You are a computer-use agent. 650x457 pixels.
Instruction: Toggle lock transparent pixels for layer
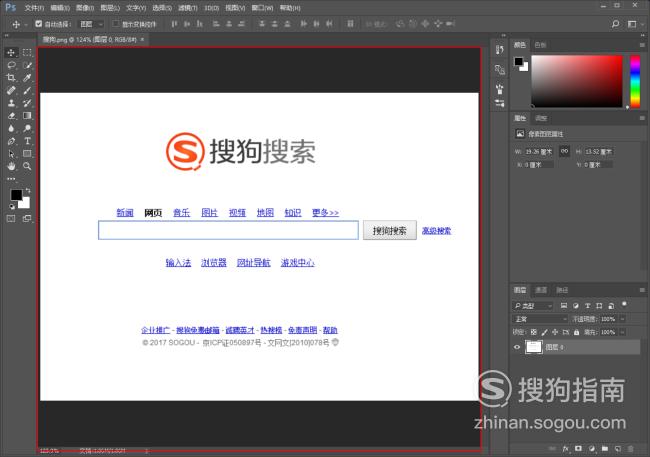534,332
